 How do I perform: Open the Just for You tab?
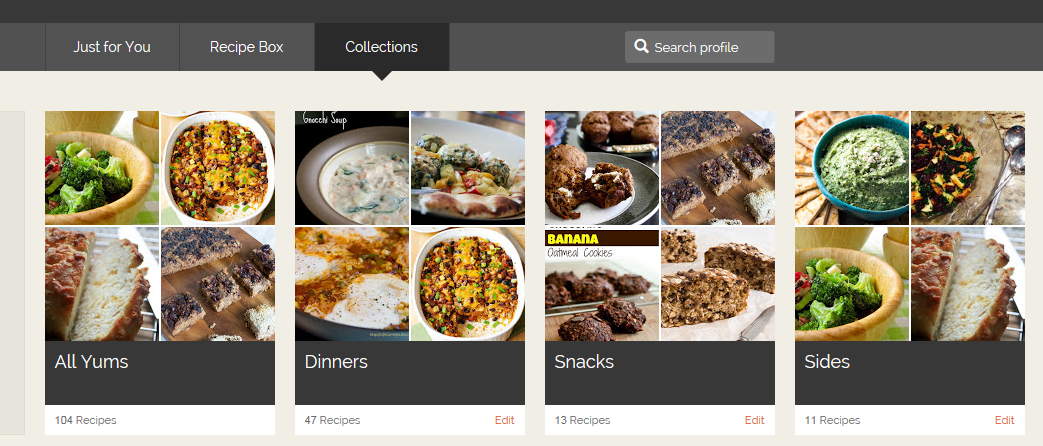(x=112, y=47)
